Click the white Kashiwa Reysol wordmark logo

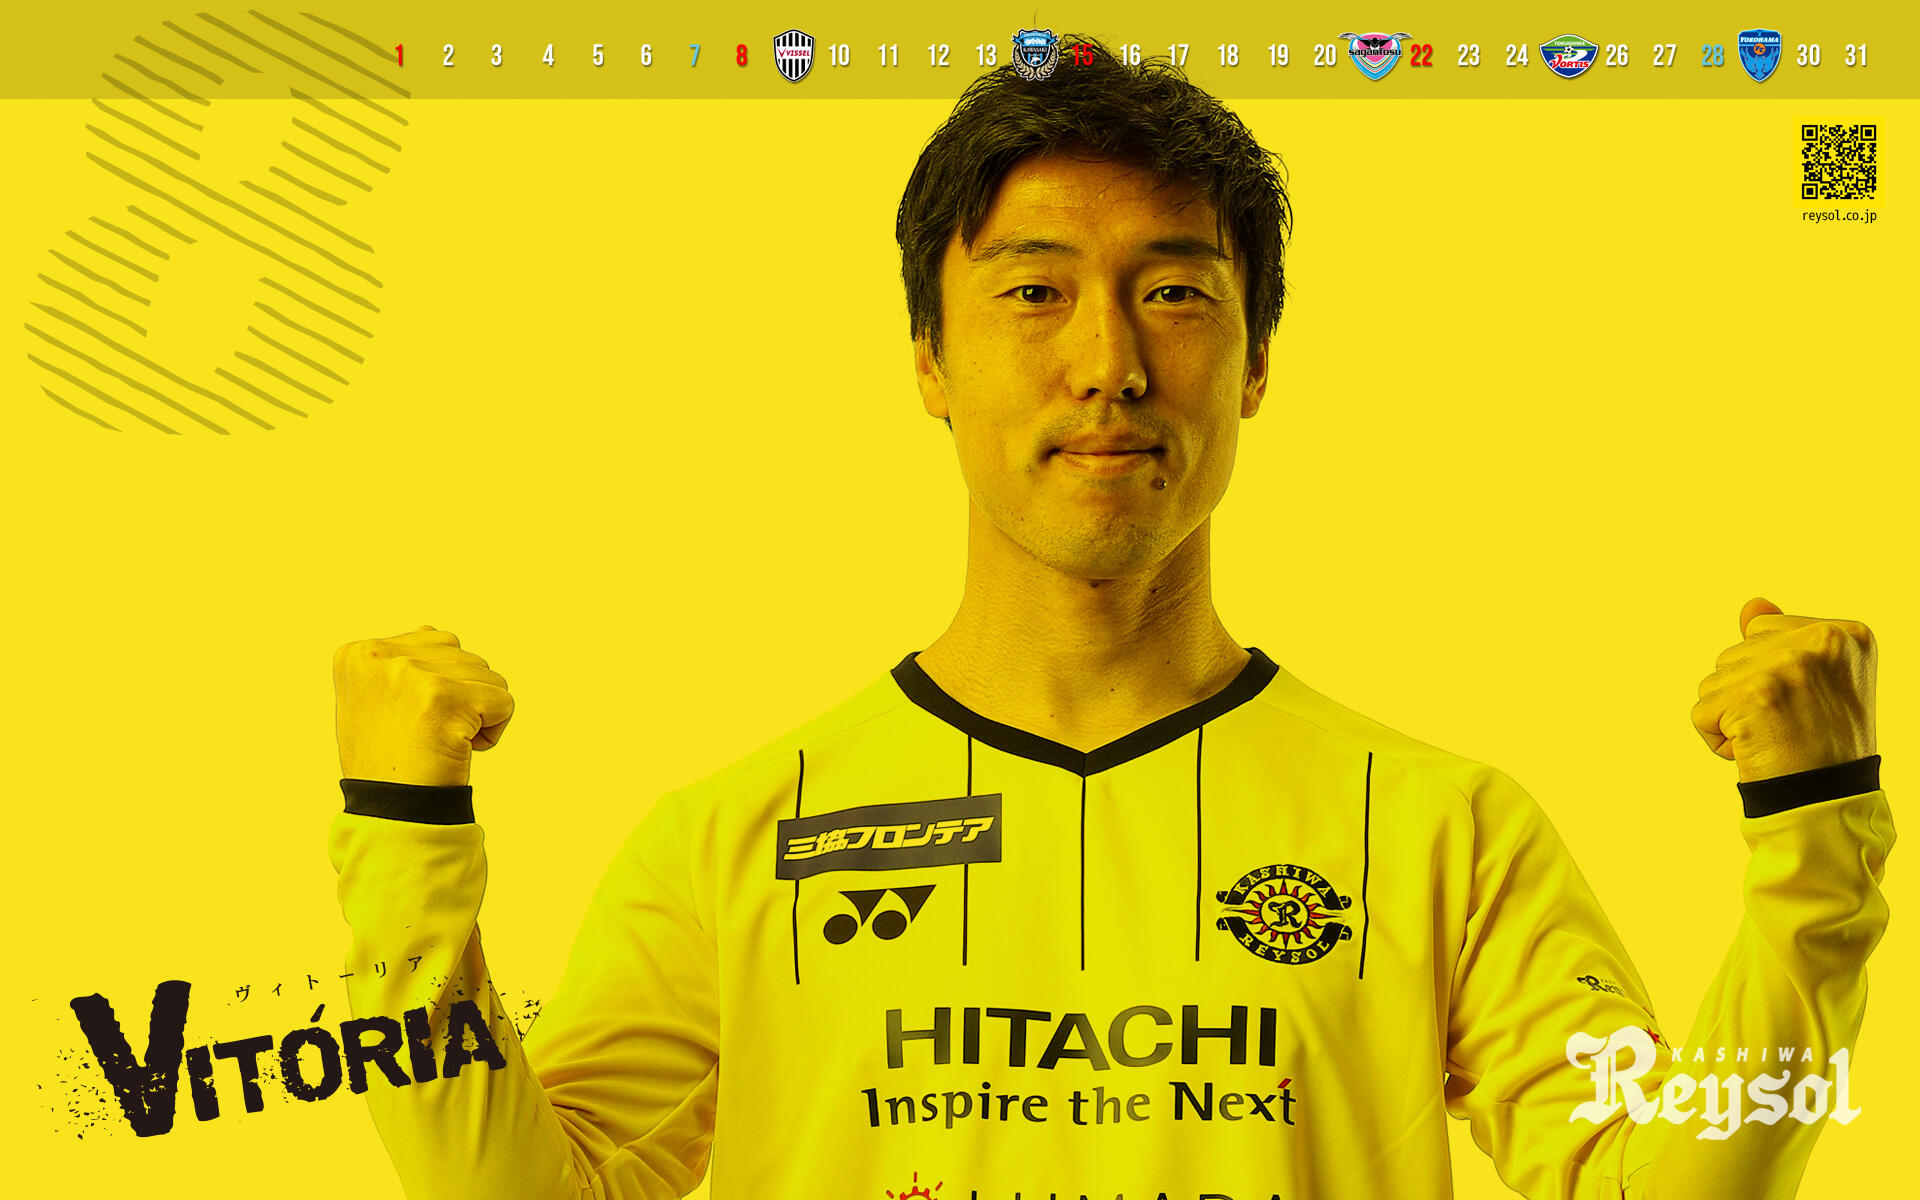1713,1083
